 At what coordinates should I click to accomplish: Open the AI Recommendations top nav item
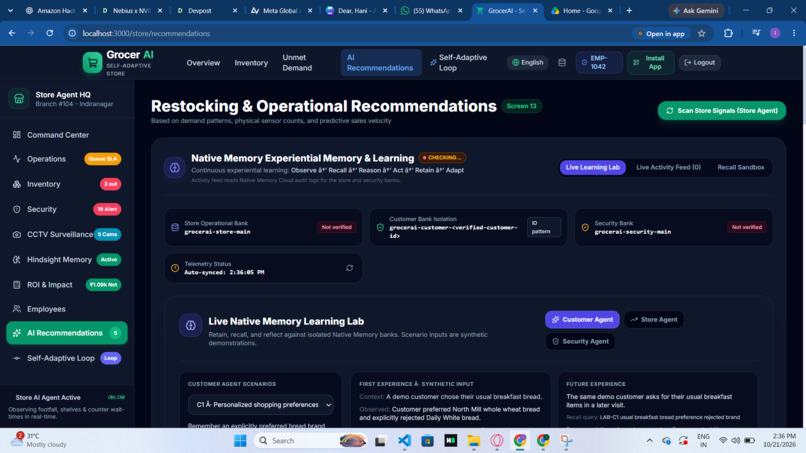click(x=380, y=63)
